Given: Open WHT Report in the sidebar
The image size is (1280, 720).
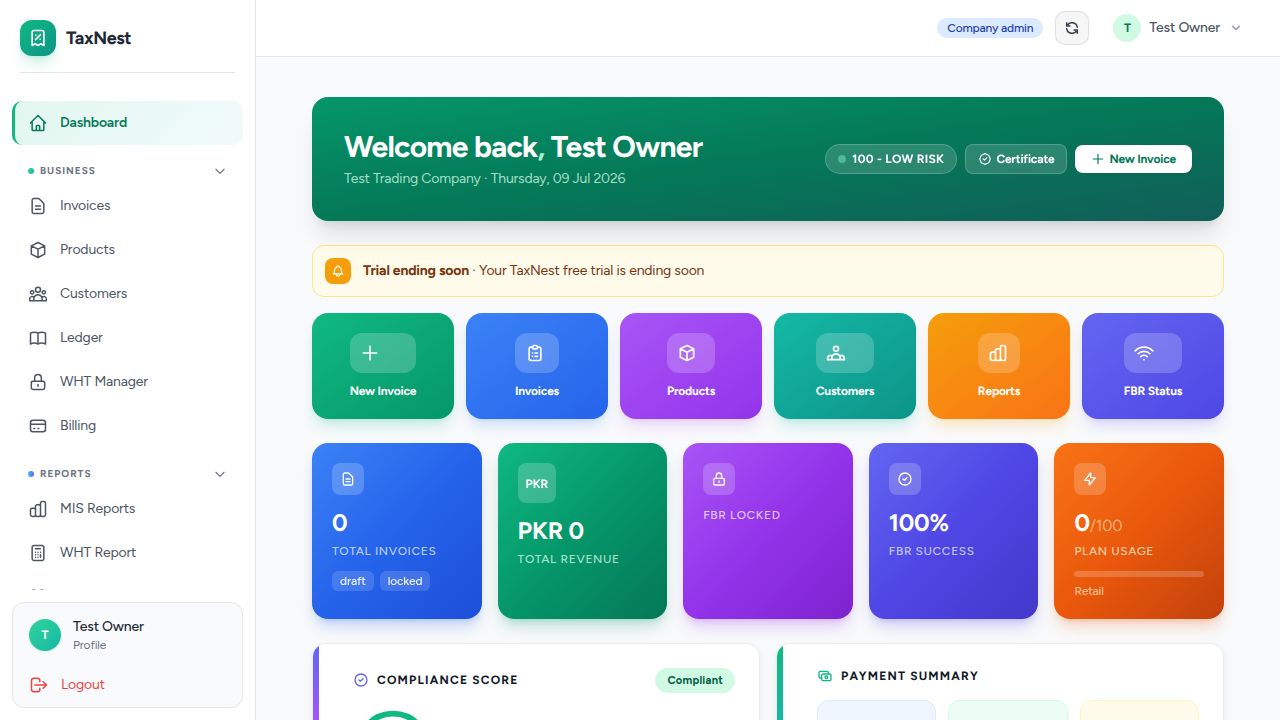Looking at the screenshot, I should click(x=127, y=553).
